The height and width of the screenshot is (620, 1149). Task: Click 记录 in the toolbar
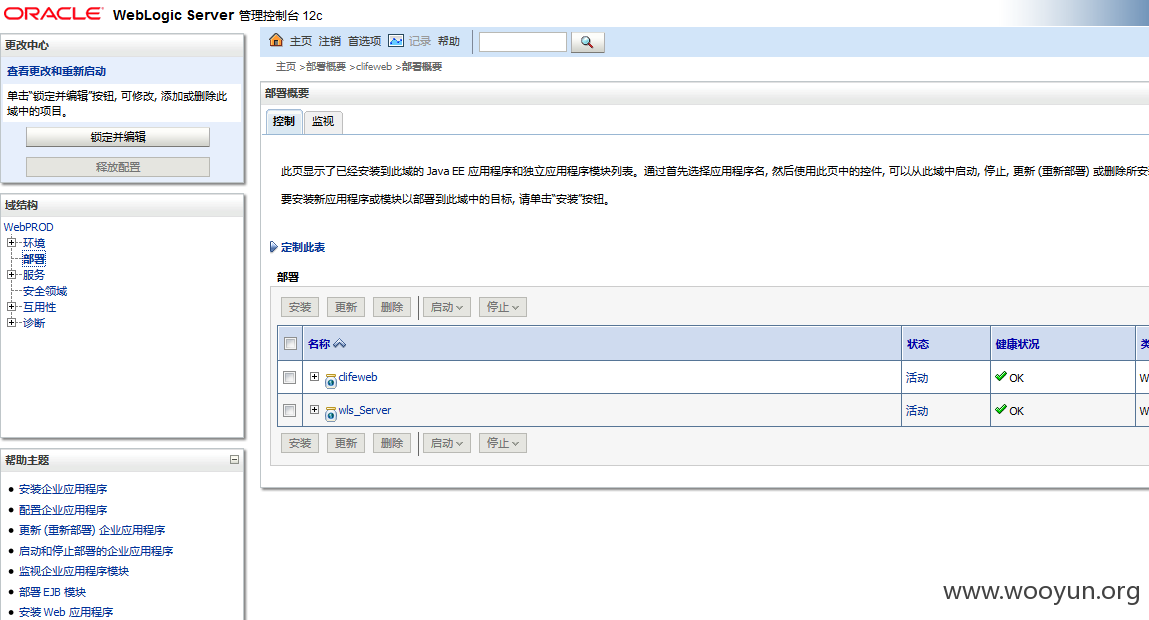tap(420, 41)
